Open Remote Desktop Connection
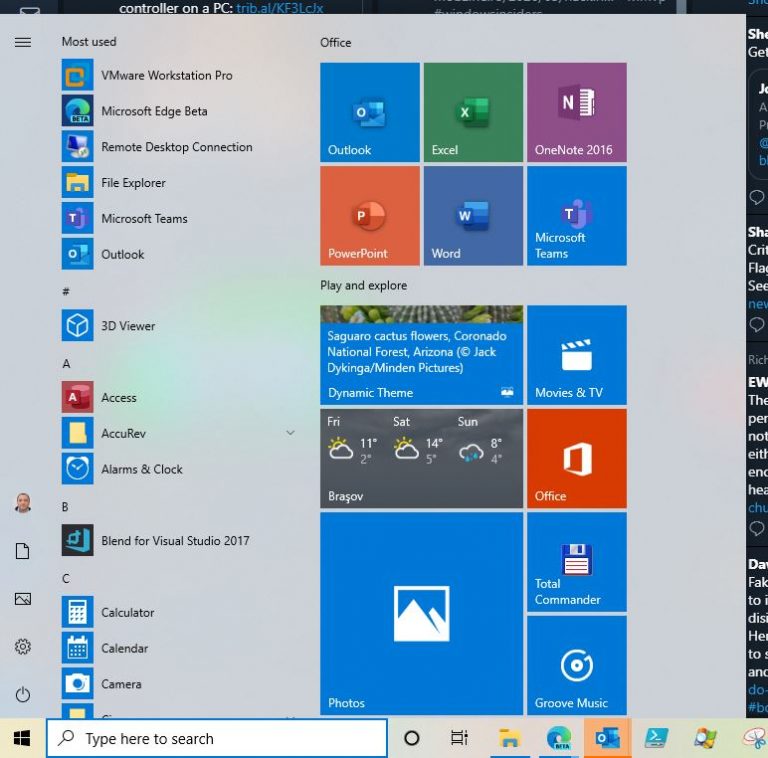 pos(179,147)
